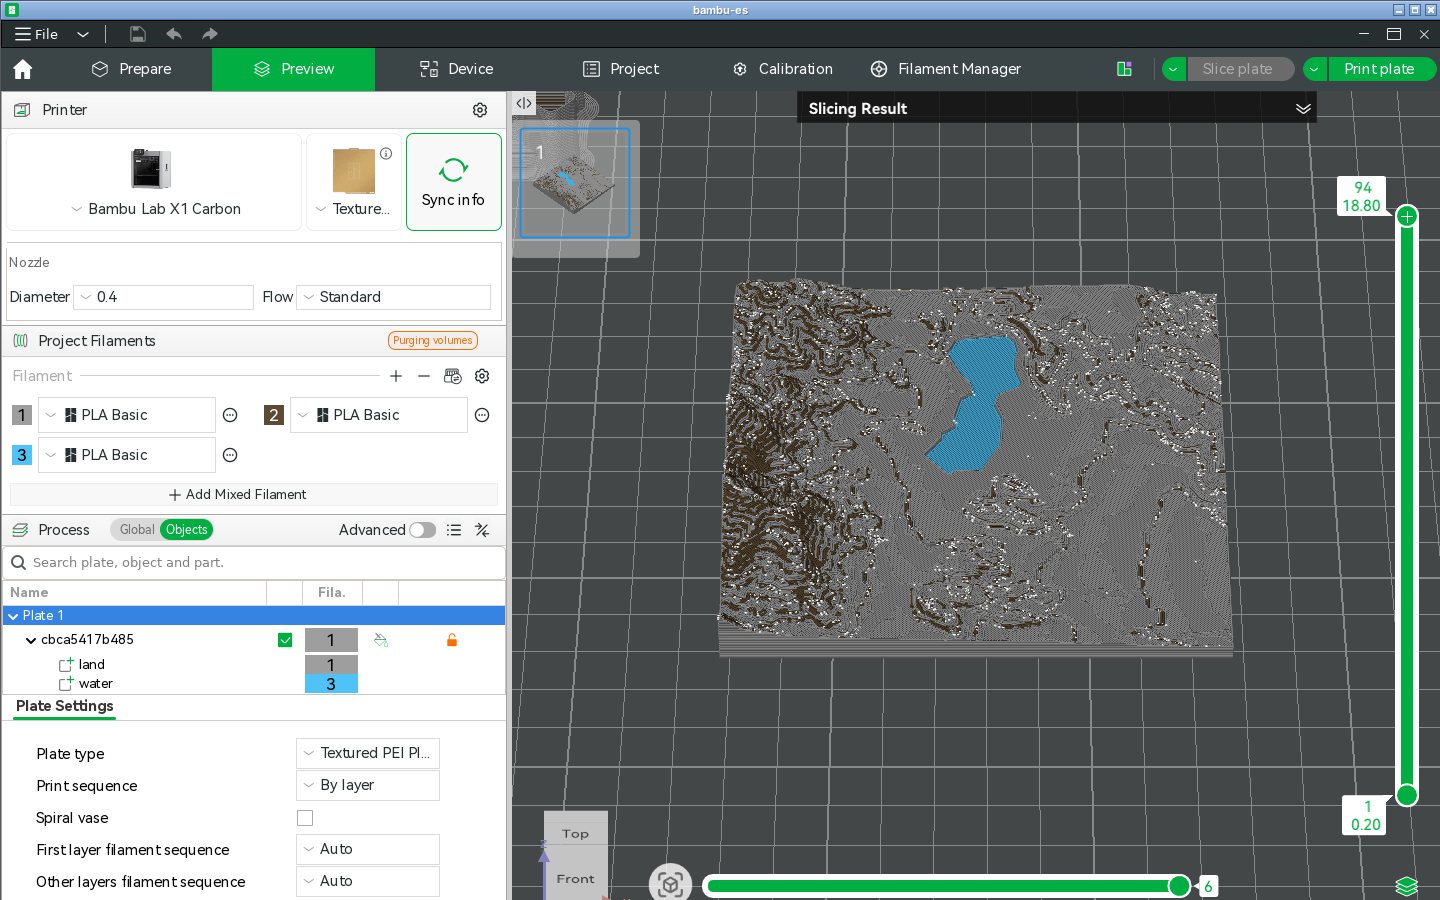Open process settings list icon

pos(454,530)
